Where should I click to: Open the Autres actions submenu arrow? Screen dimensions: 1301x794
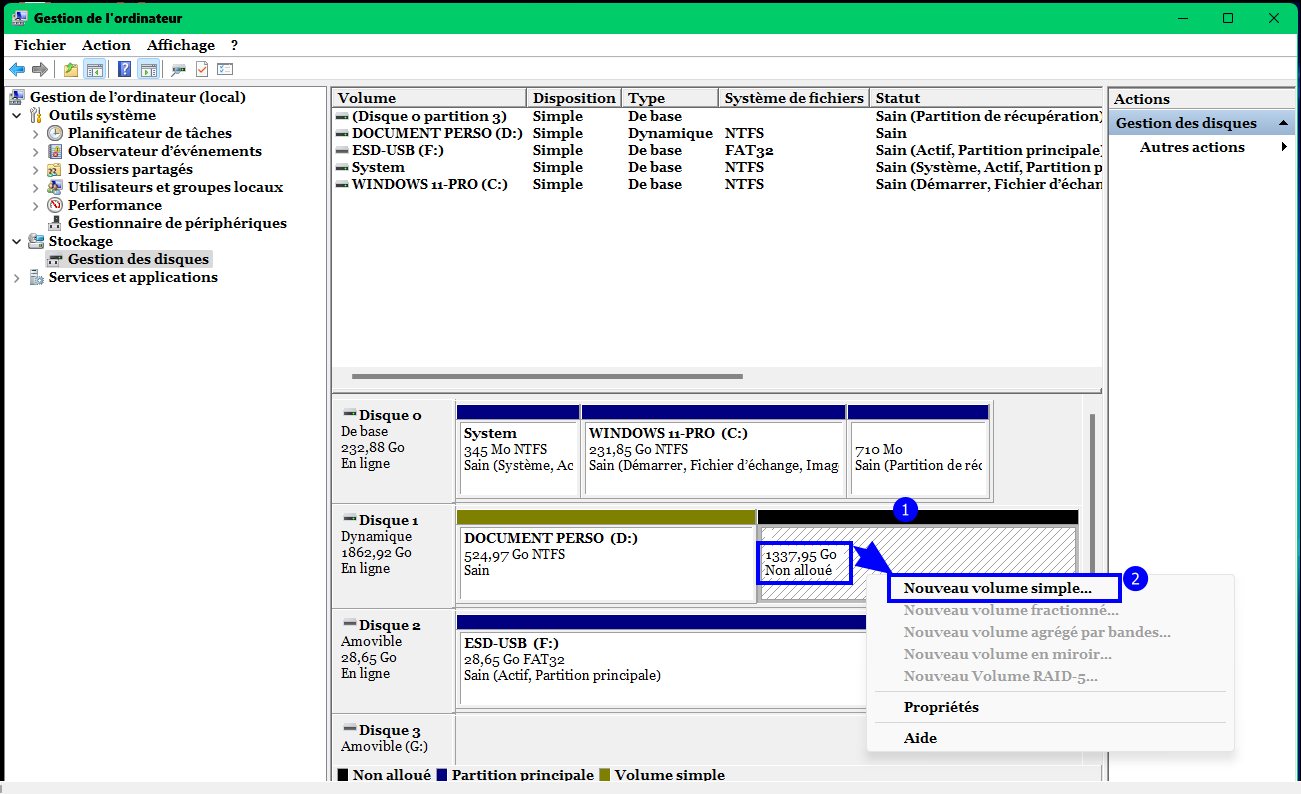click(1284, 147)
